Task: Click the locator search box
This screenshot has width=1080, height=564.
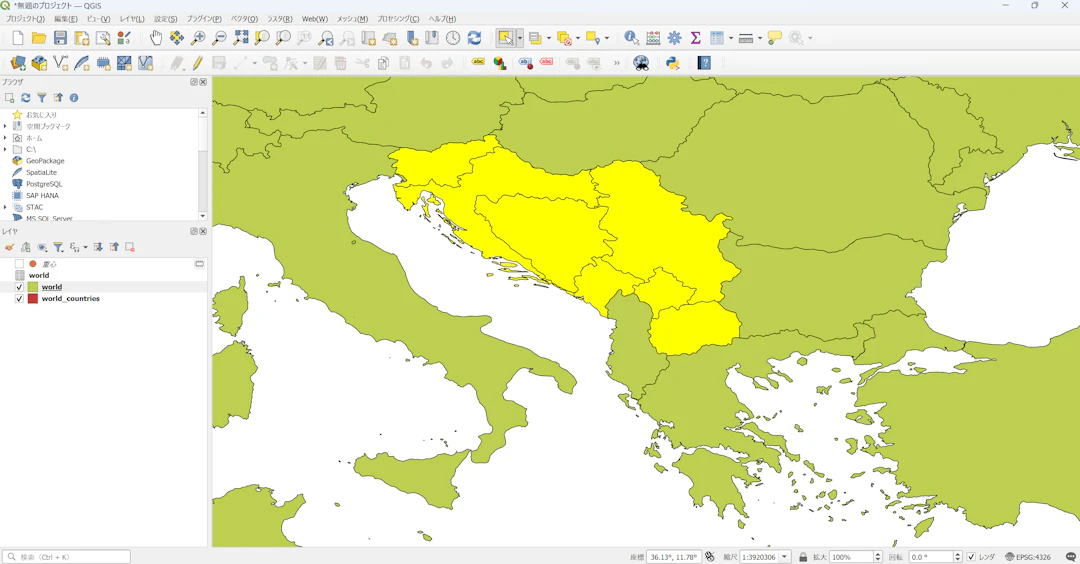Action: pos(66,556)
